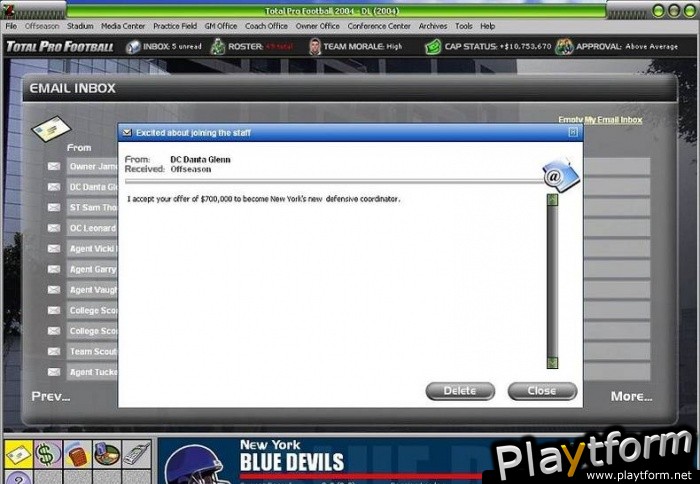Open the question mark help icon
Viewport: 700px width, 484px height.
pyautogui.click(x=18, y=477)
